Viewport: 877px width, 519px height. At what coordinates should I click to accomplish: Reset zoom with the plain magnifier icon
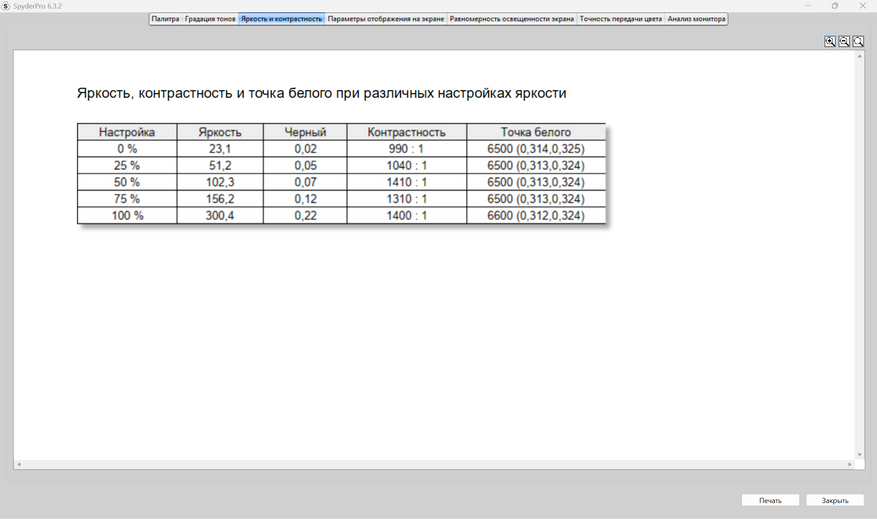[858, 41]
